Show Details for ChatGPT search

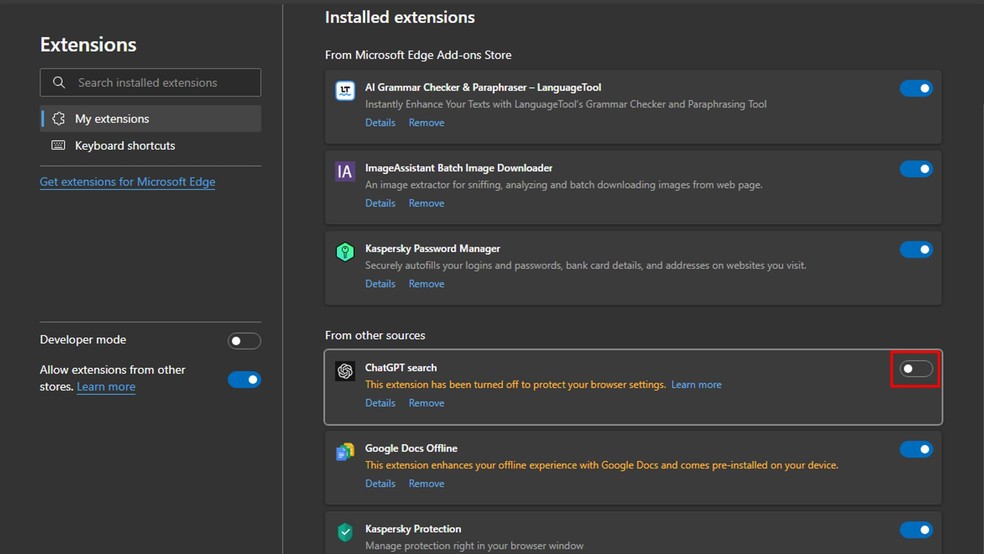pos(380,403)
